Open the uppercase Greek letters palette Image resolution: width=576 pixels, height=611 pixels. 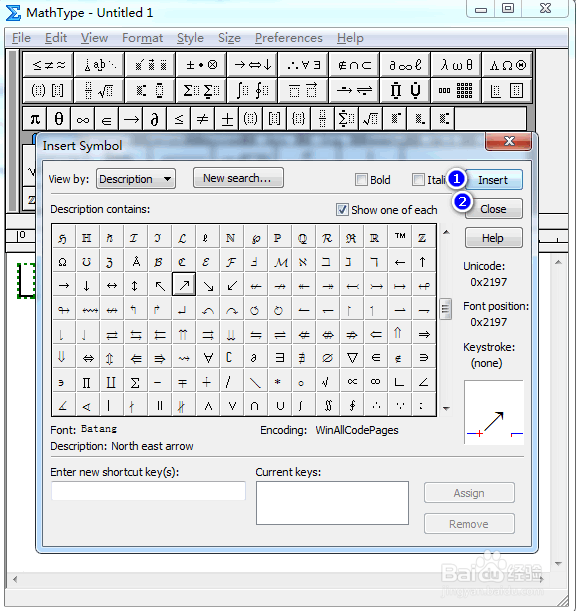click(507, 64)
